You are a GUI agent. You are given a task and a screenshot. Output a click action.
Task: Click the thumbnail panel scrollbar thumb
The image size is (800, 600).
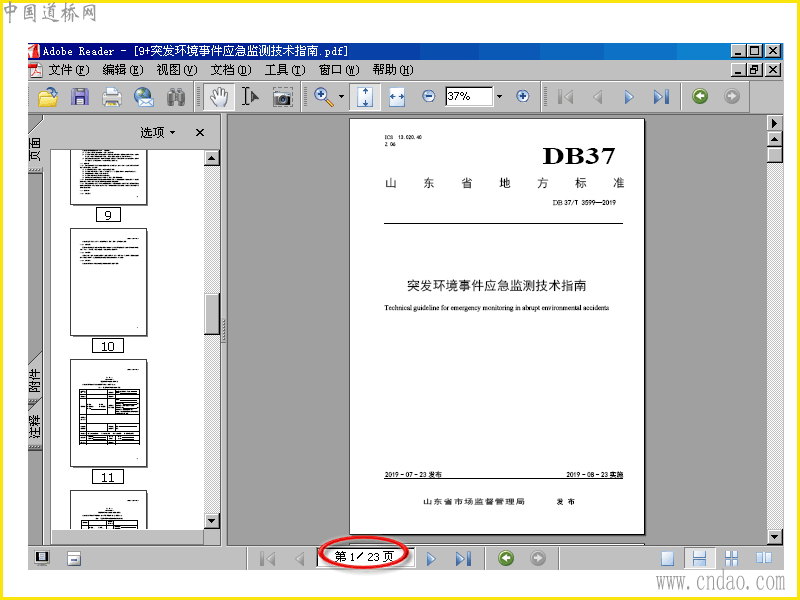click(x=212, y=314)
